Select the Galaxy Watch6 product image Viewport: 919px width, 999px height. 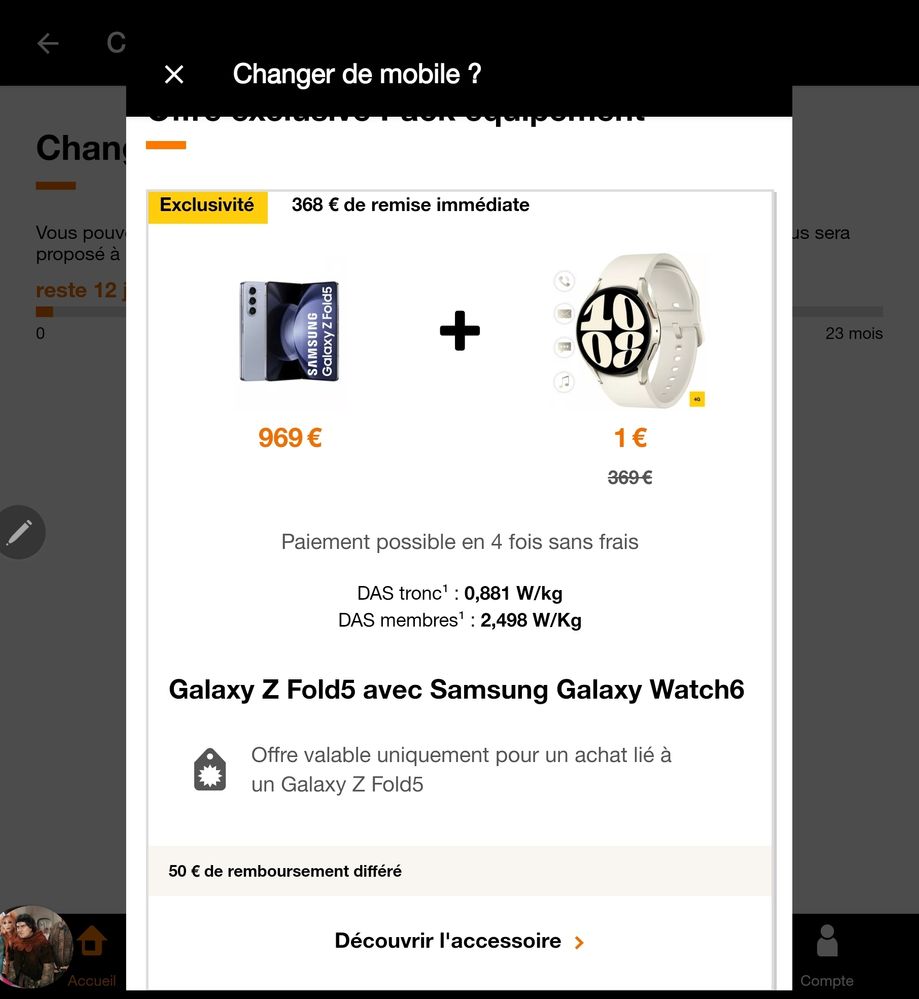tap(630, 330)
